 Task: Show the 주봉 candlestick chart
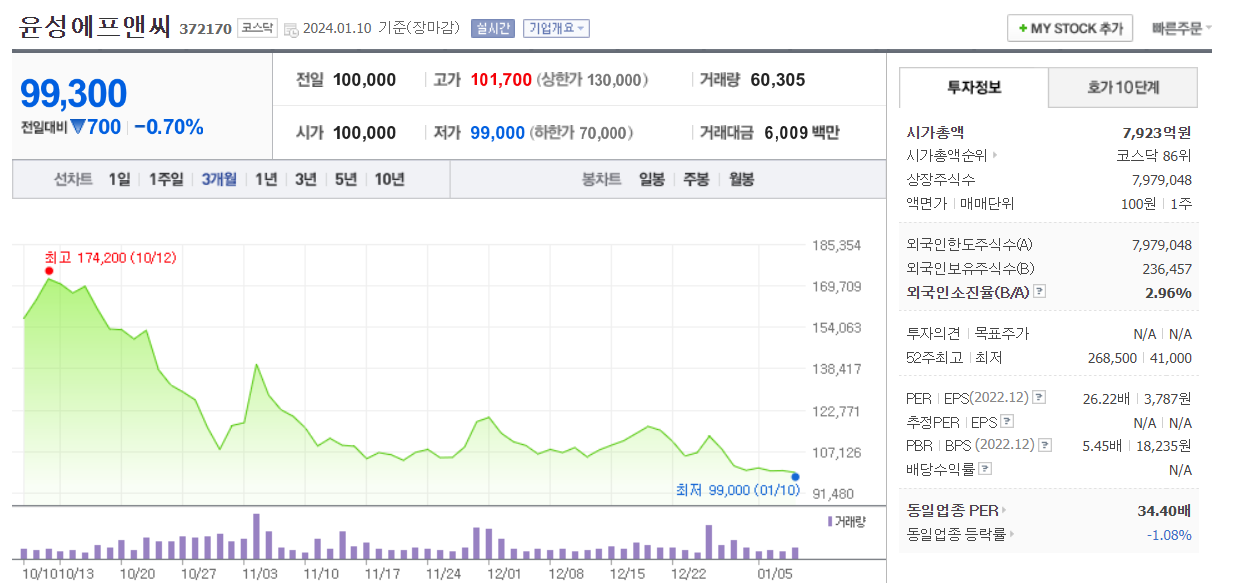tap(696, 179)
